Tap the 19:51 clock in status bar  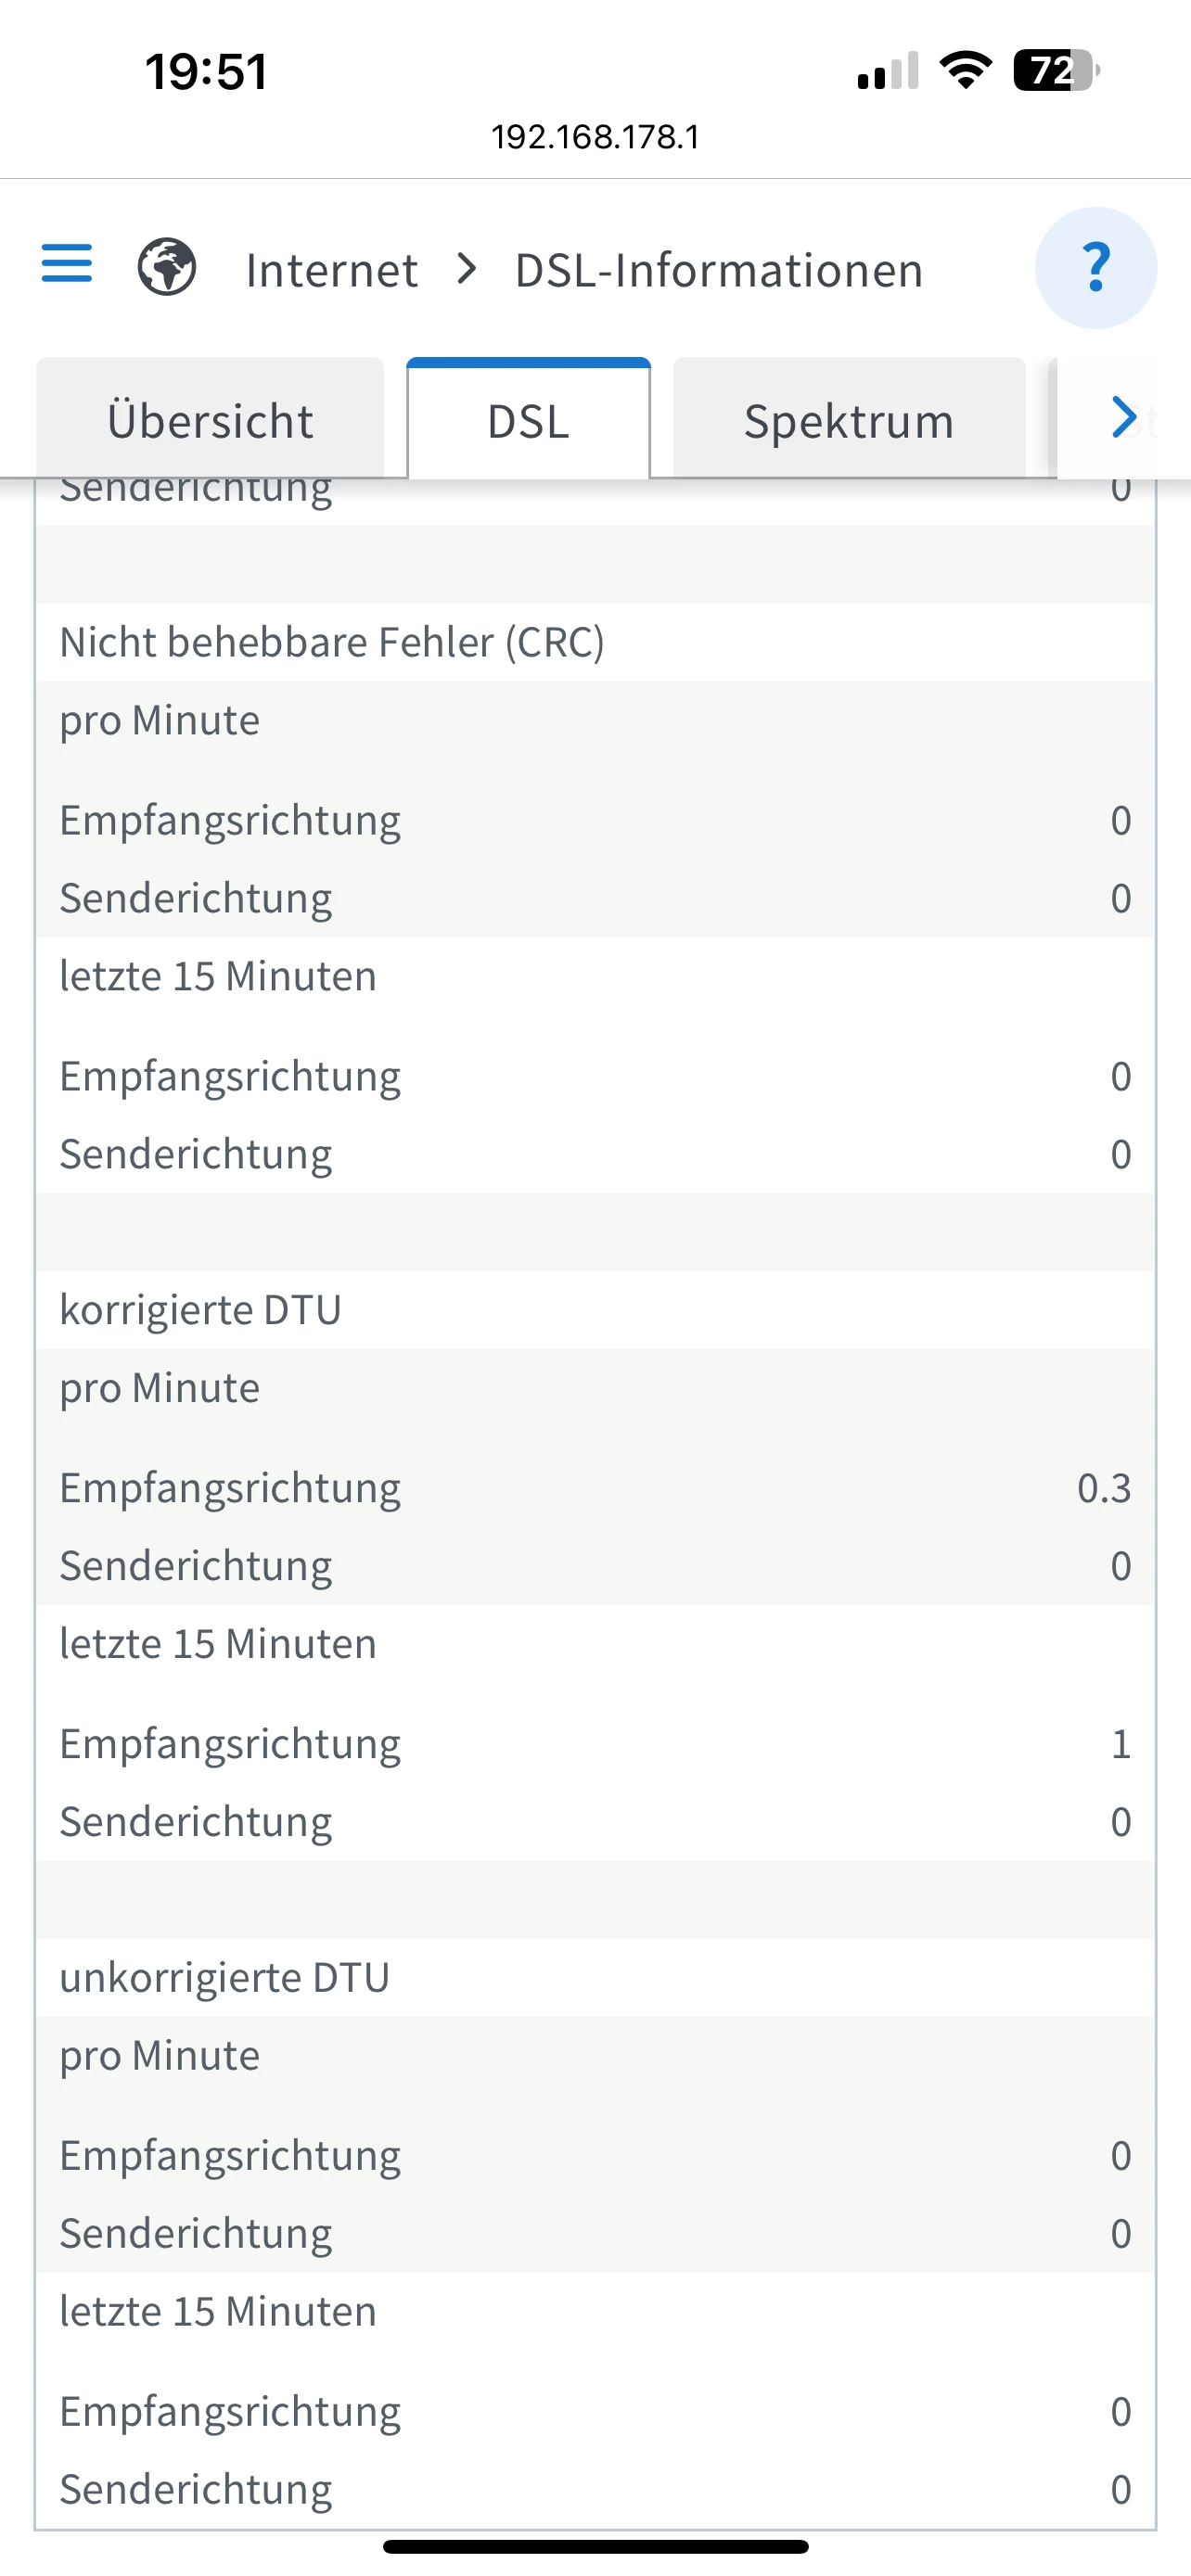click(206, 72)
